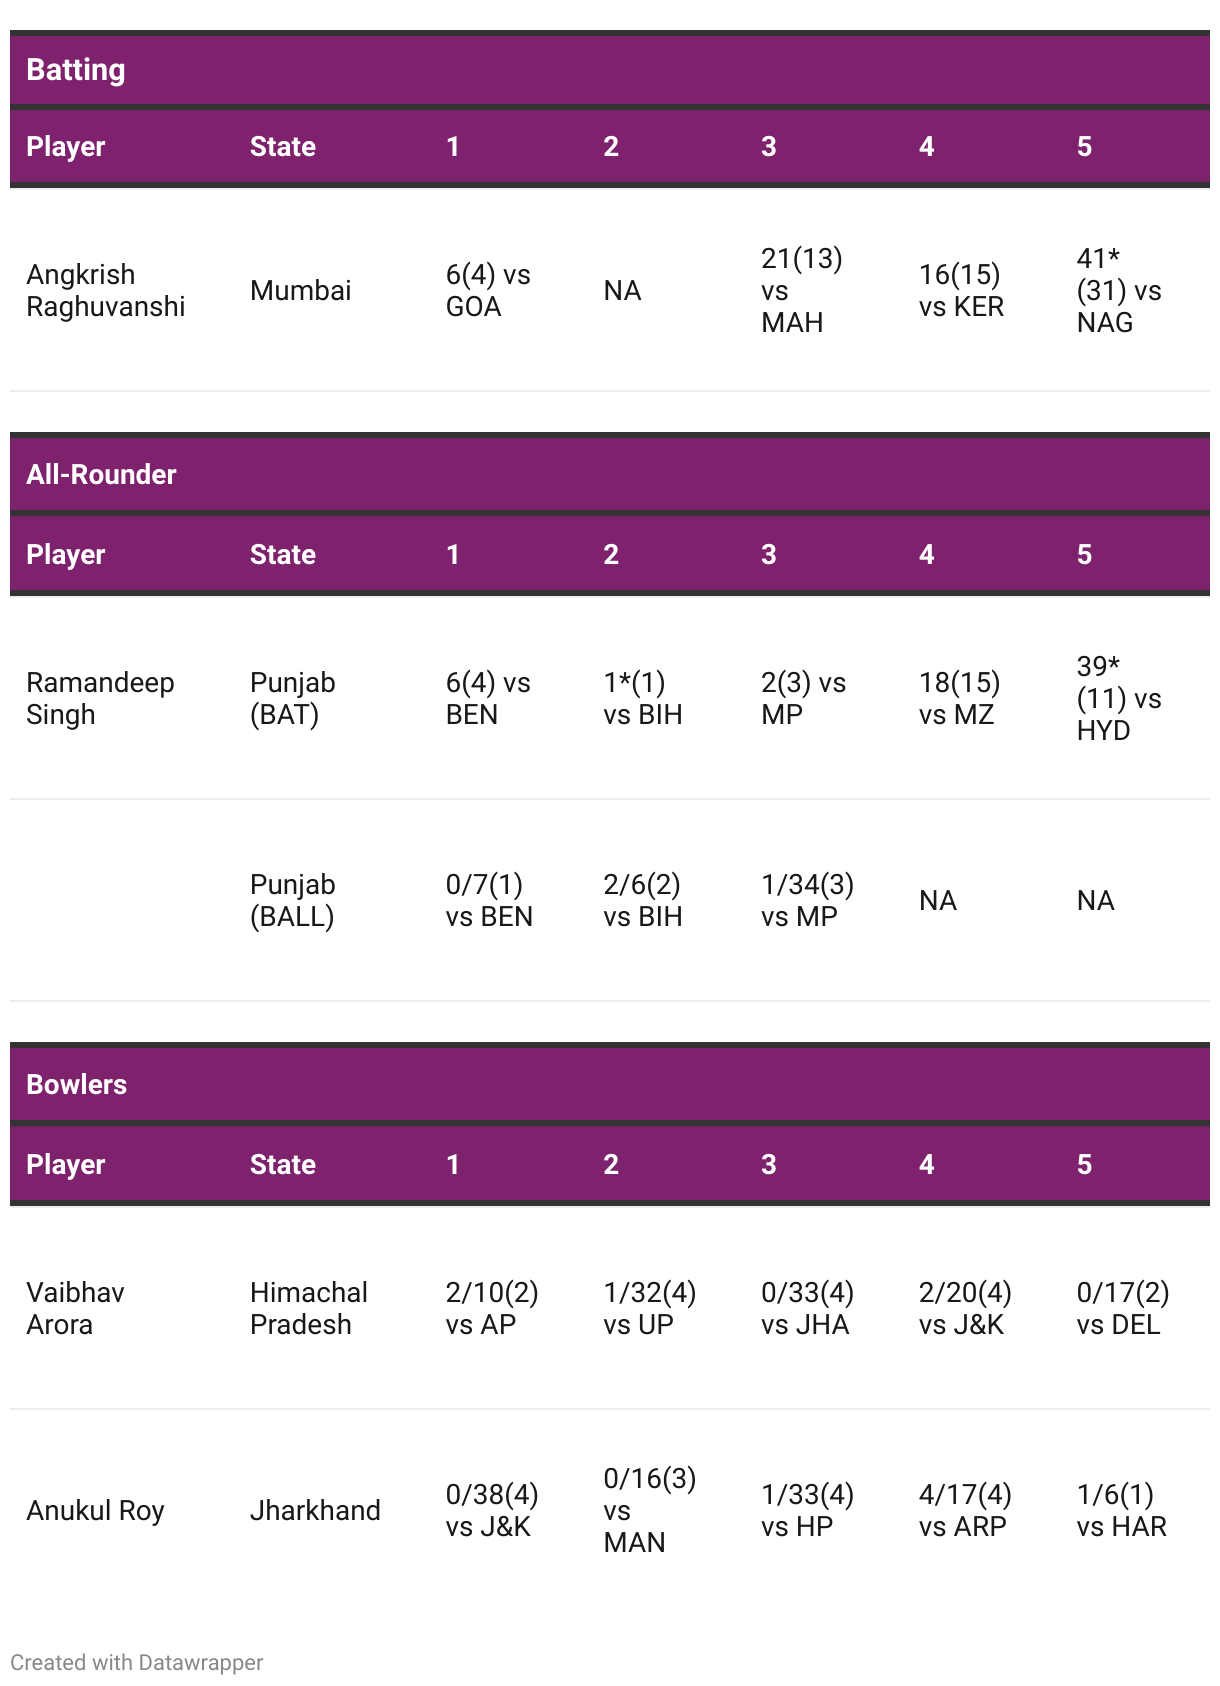Open the Created with Datawrapper link
This screenshot has height=1686, width=1220.
tap(137, 1662)
